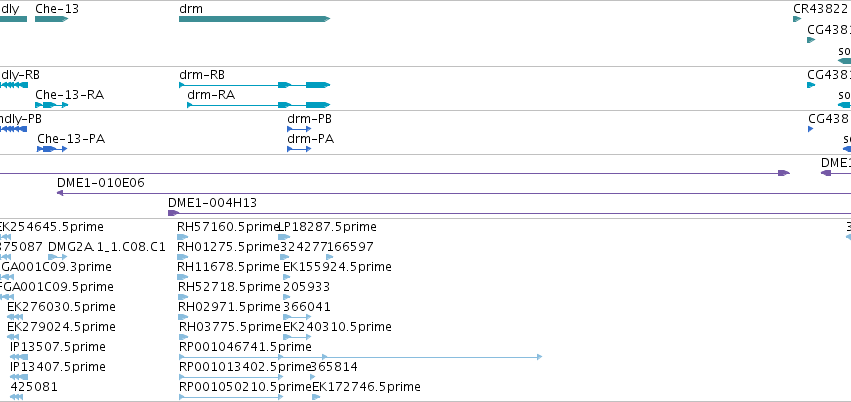Select the EK276030.5prime EST feature
Screen dimensions: 851x402
tap(15, 317)
